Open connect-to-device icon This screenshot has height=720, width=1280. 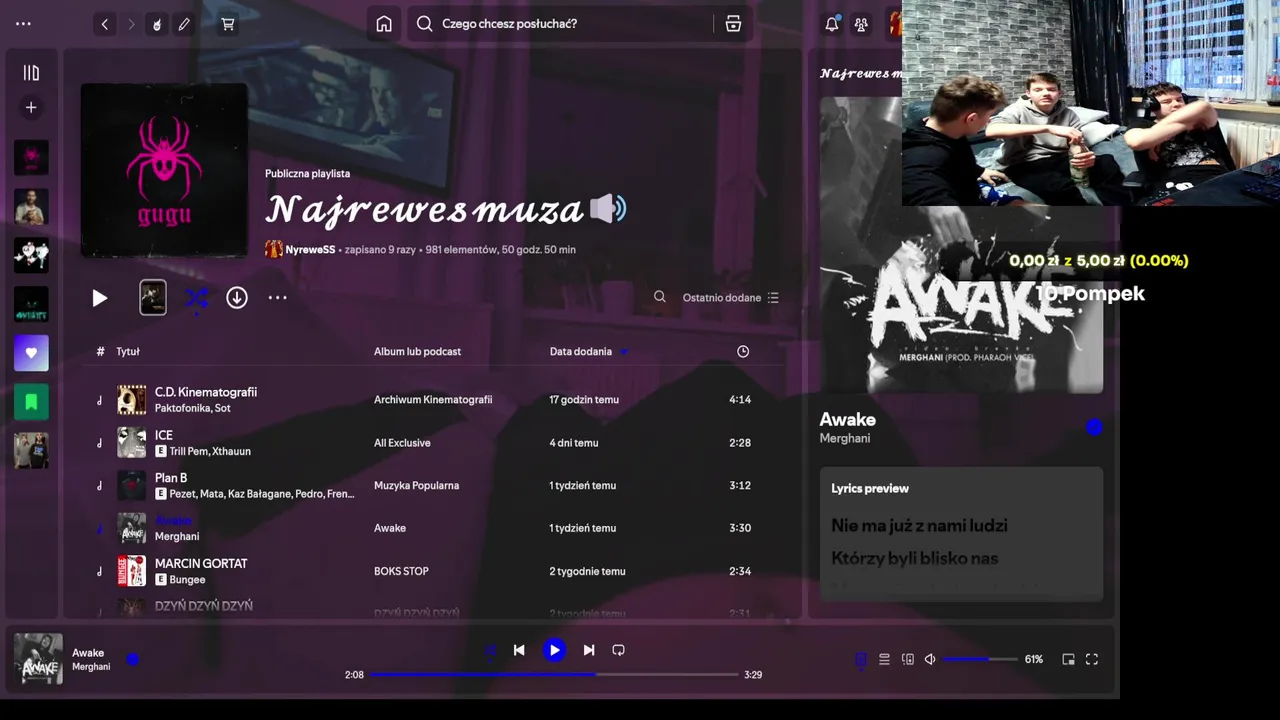pos(908,660)
